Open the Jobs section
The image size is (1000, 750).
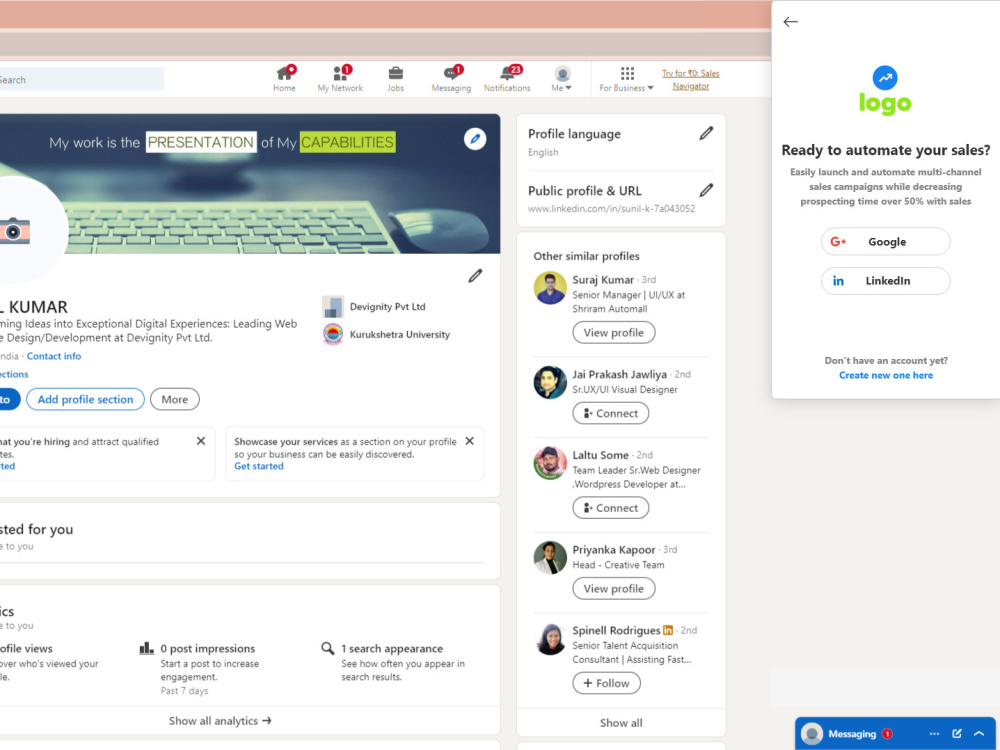[x=395, y=79]
